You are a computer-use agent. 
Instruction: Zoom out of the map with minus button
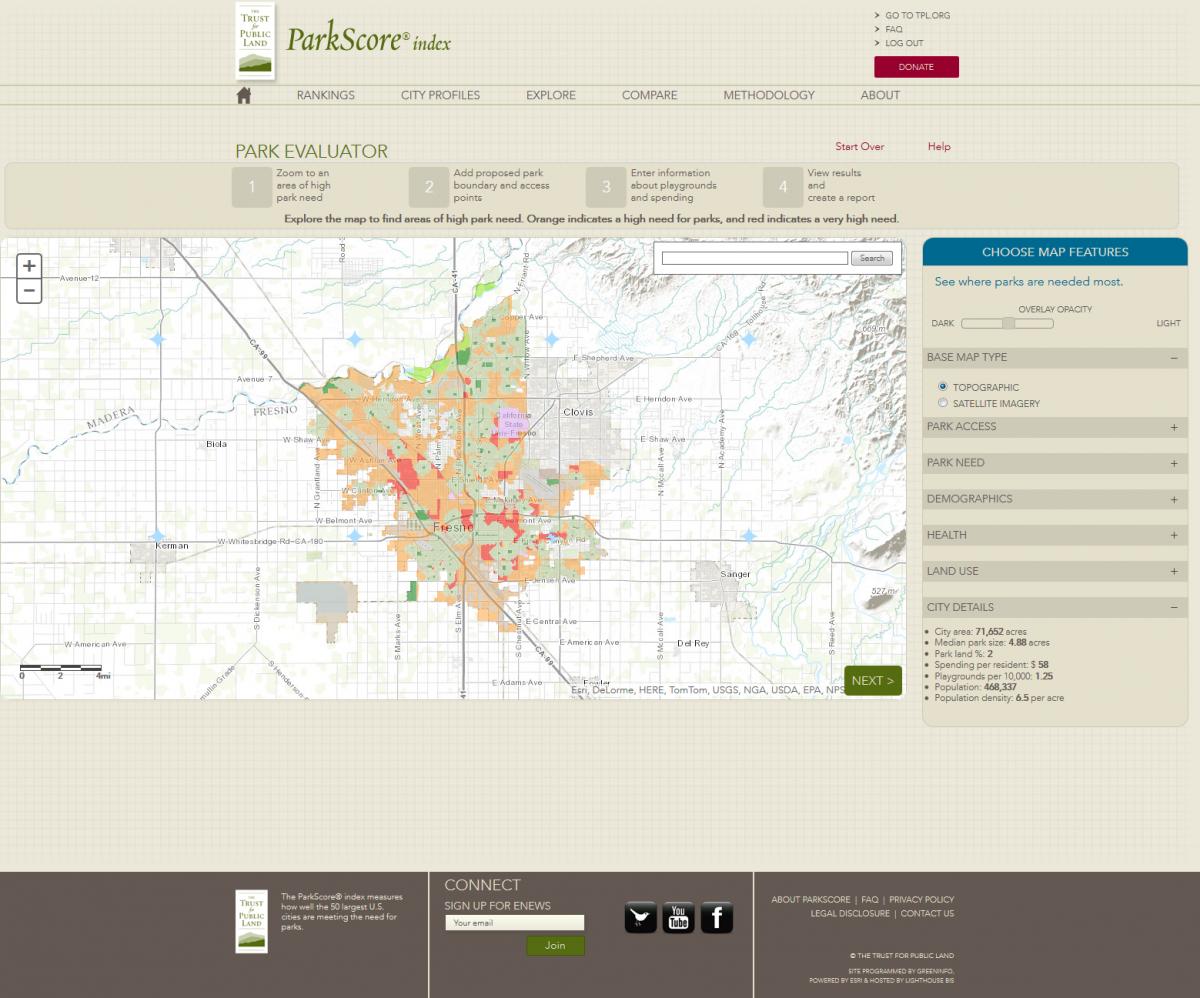29,291
